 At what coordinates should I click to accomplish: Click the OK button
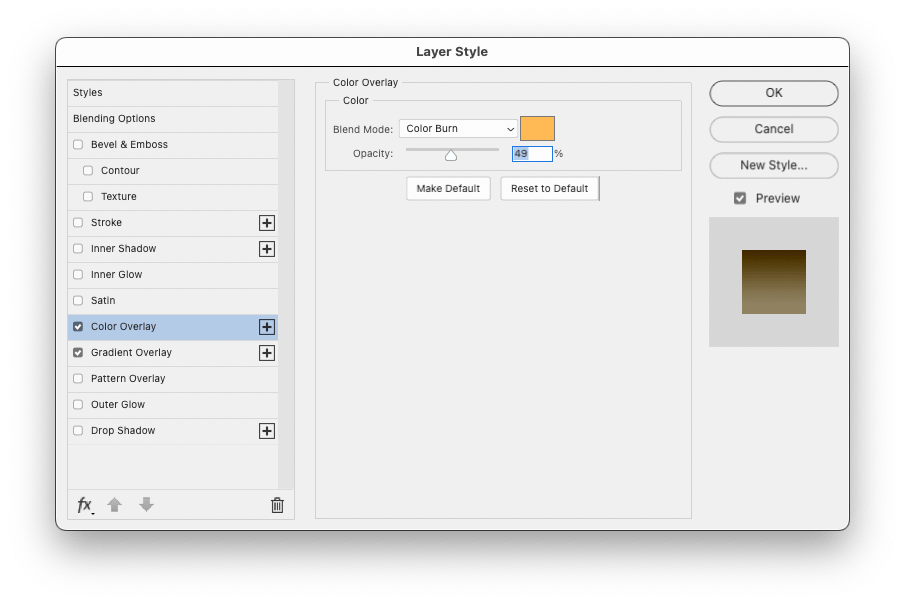(x=773, y=92)
